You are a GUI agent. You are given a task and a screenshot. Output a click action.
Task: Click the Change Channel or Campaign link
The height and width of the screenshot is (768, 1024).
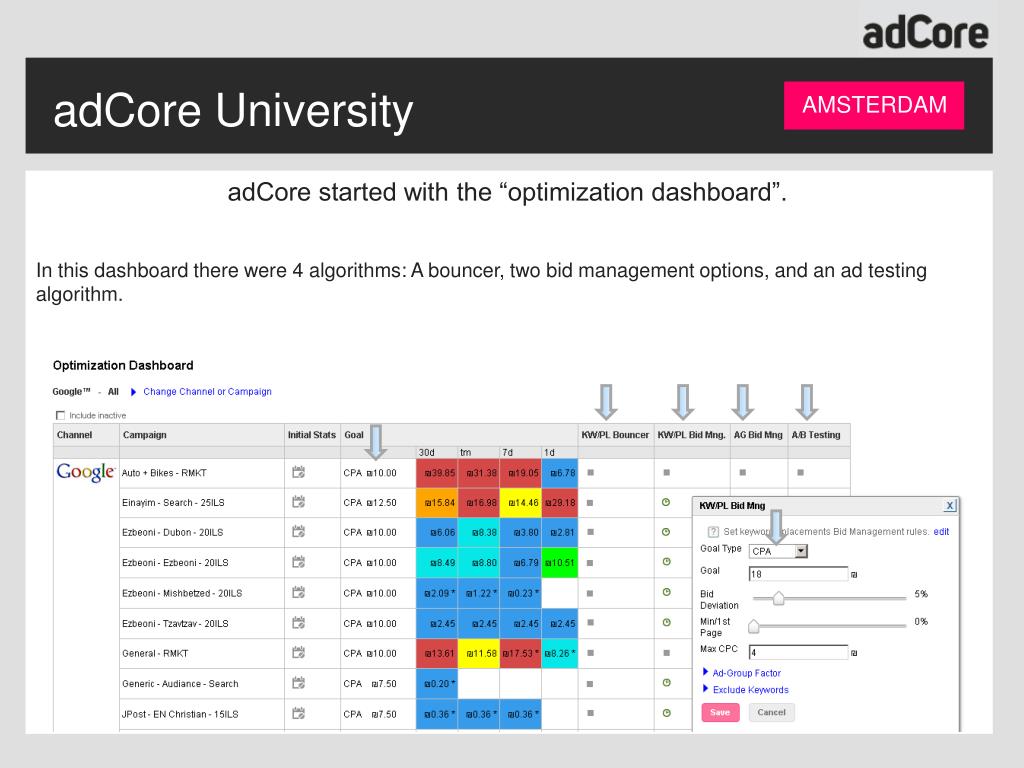coord(207,392)
